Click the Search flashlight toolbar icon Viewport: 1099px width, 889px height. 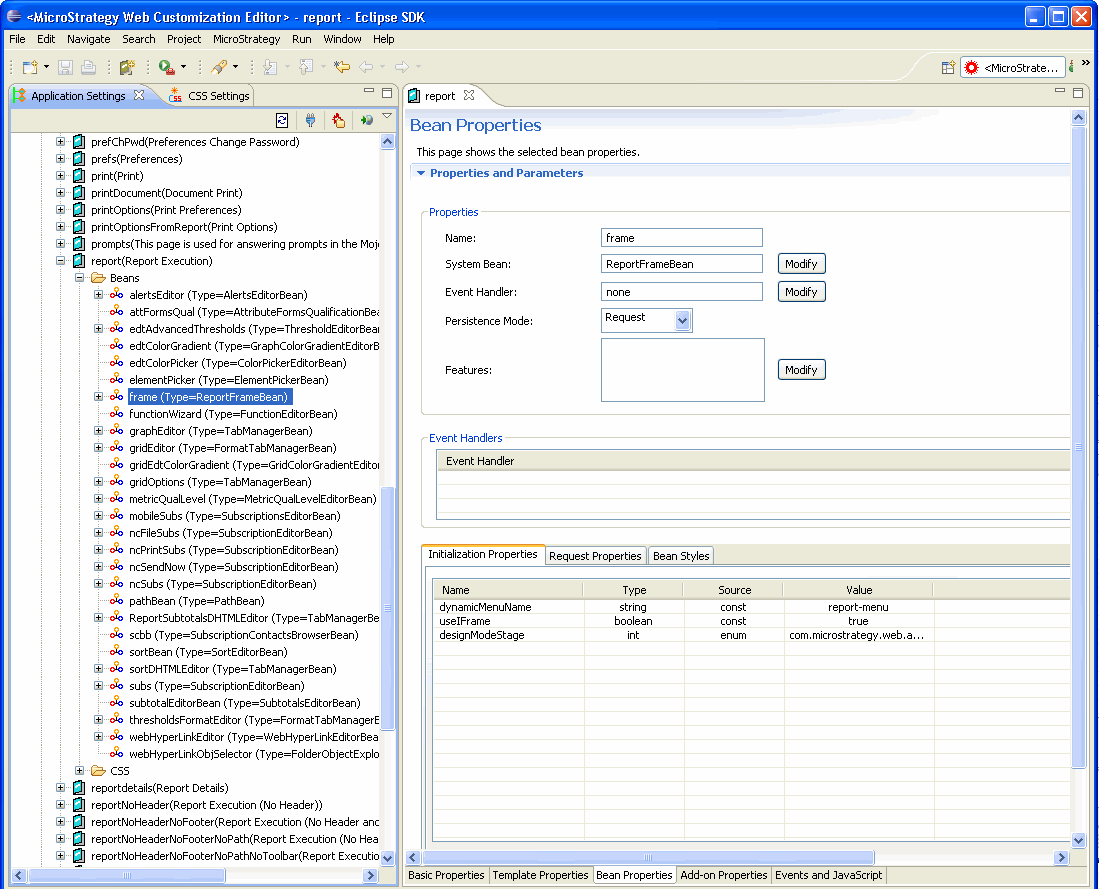(x=219, y=67)
